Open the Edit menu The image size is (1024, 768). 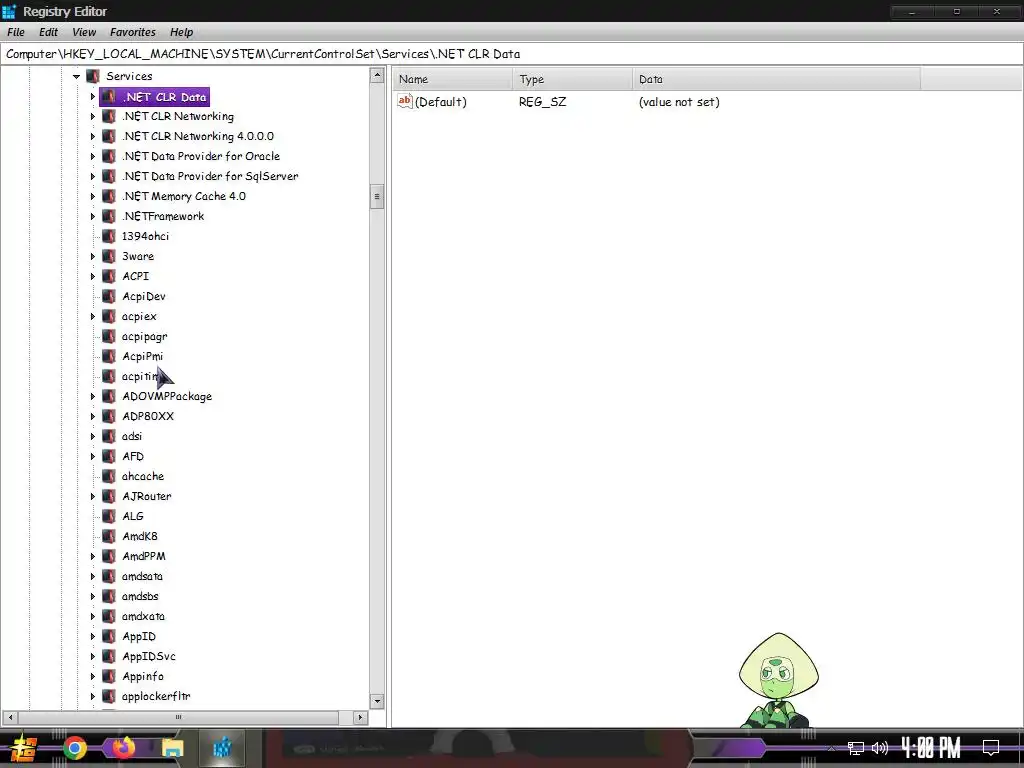pos(48,32)
